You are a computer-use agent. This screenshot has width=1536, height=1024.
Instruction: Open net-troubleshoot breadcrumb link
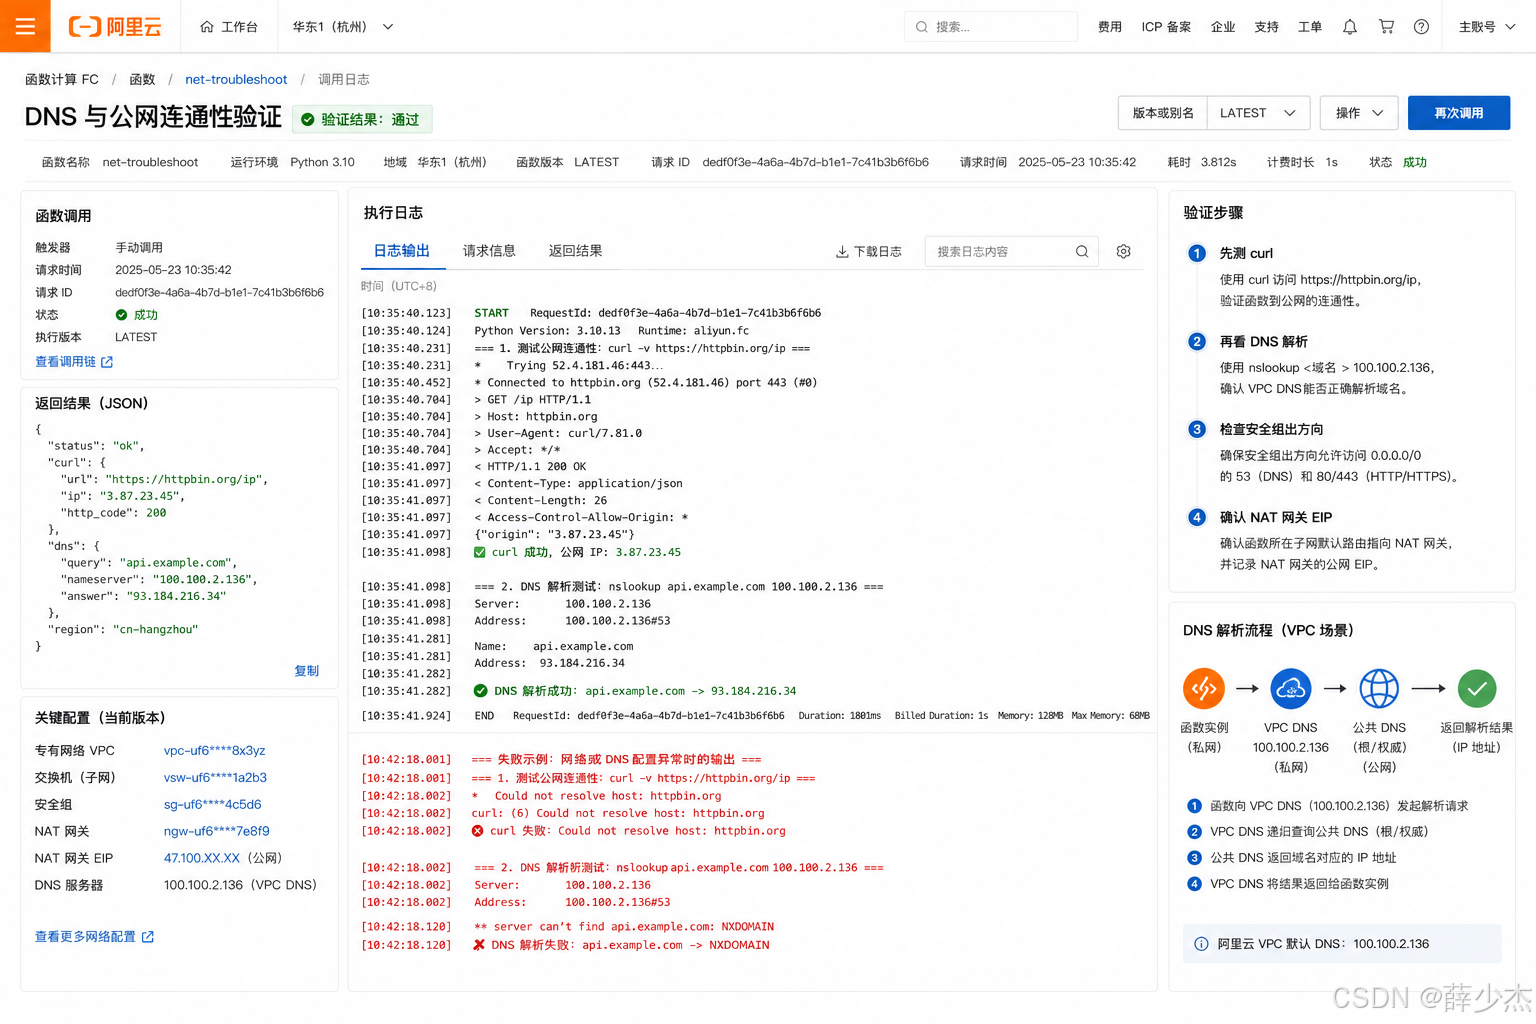(x=236, y=79)
